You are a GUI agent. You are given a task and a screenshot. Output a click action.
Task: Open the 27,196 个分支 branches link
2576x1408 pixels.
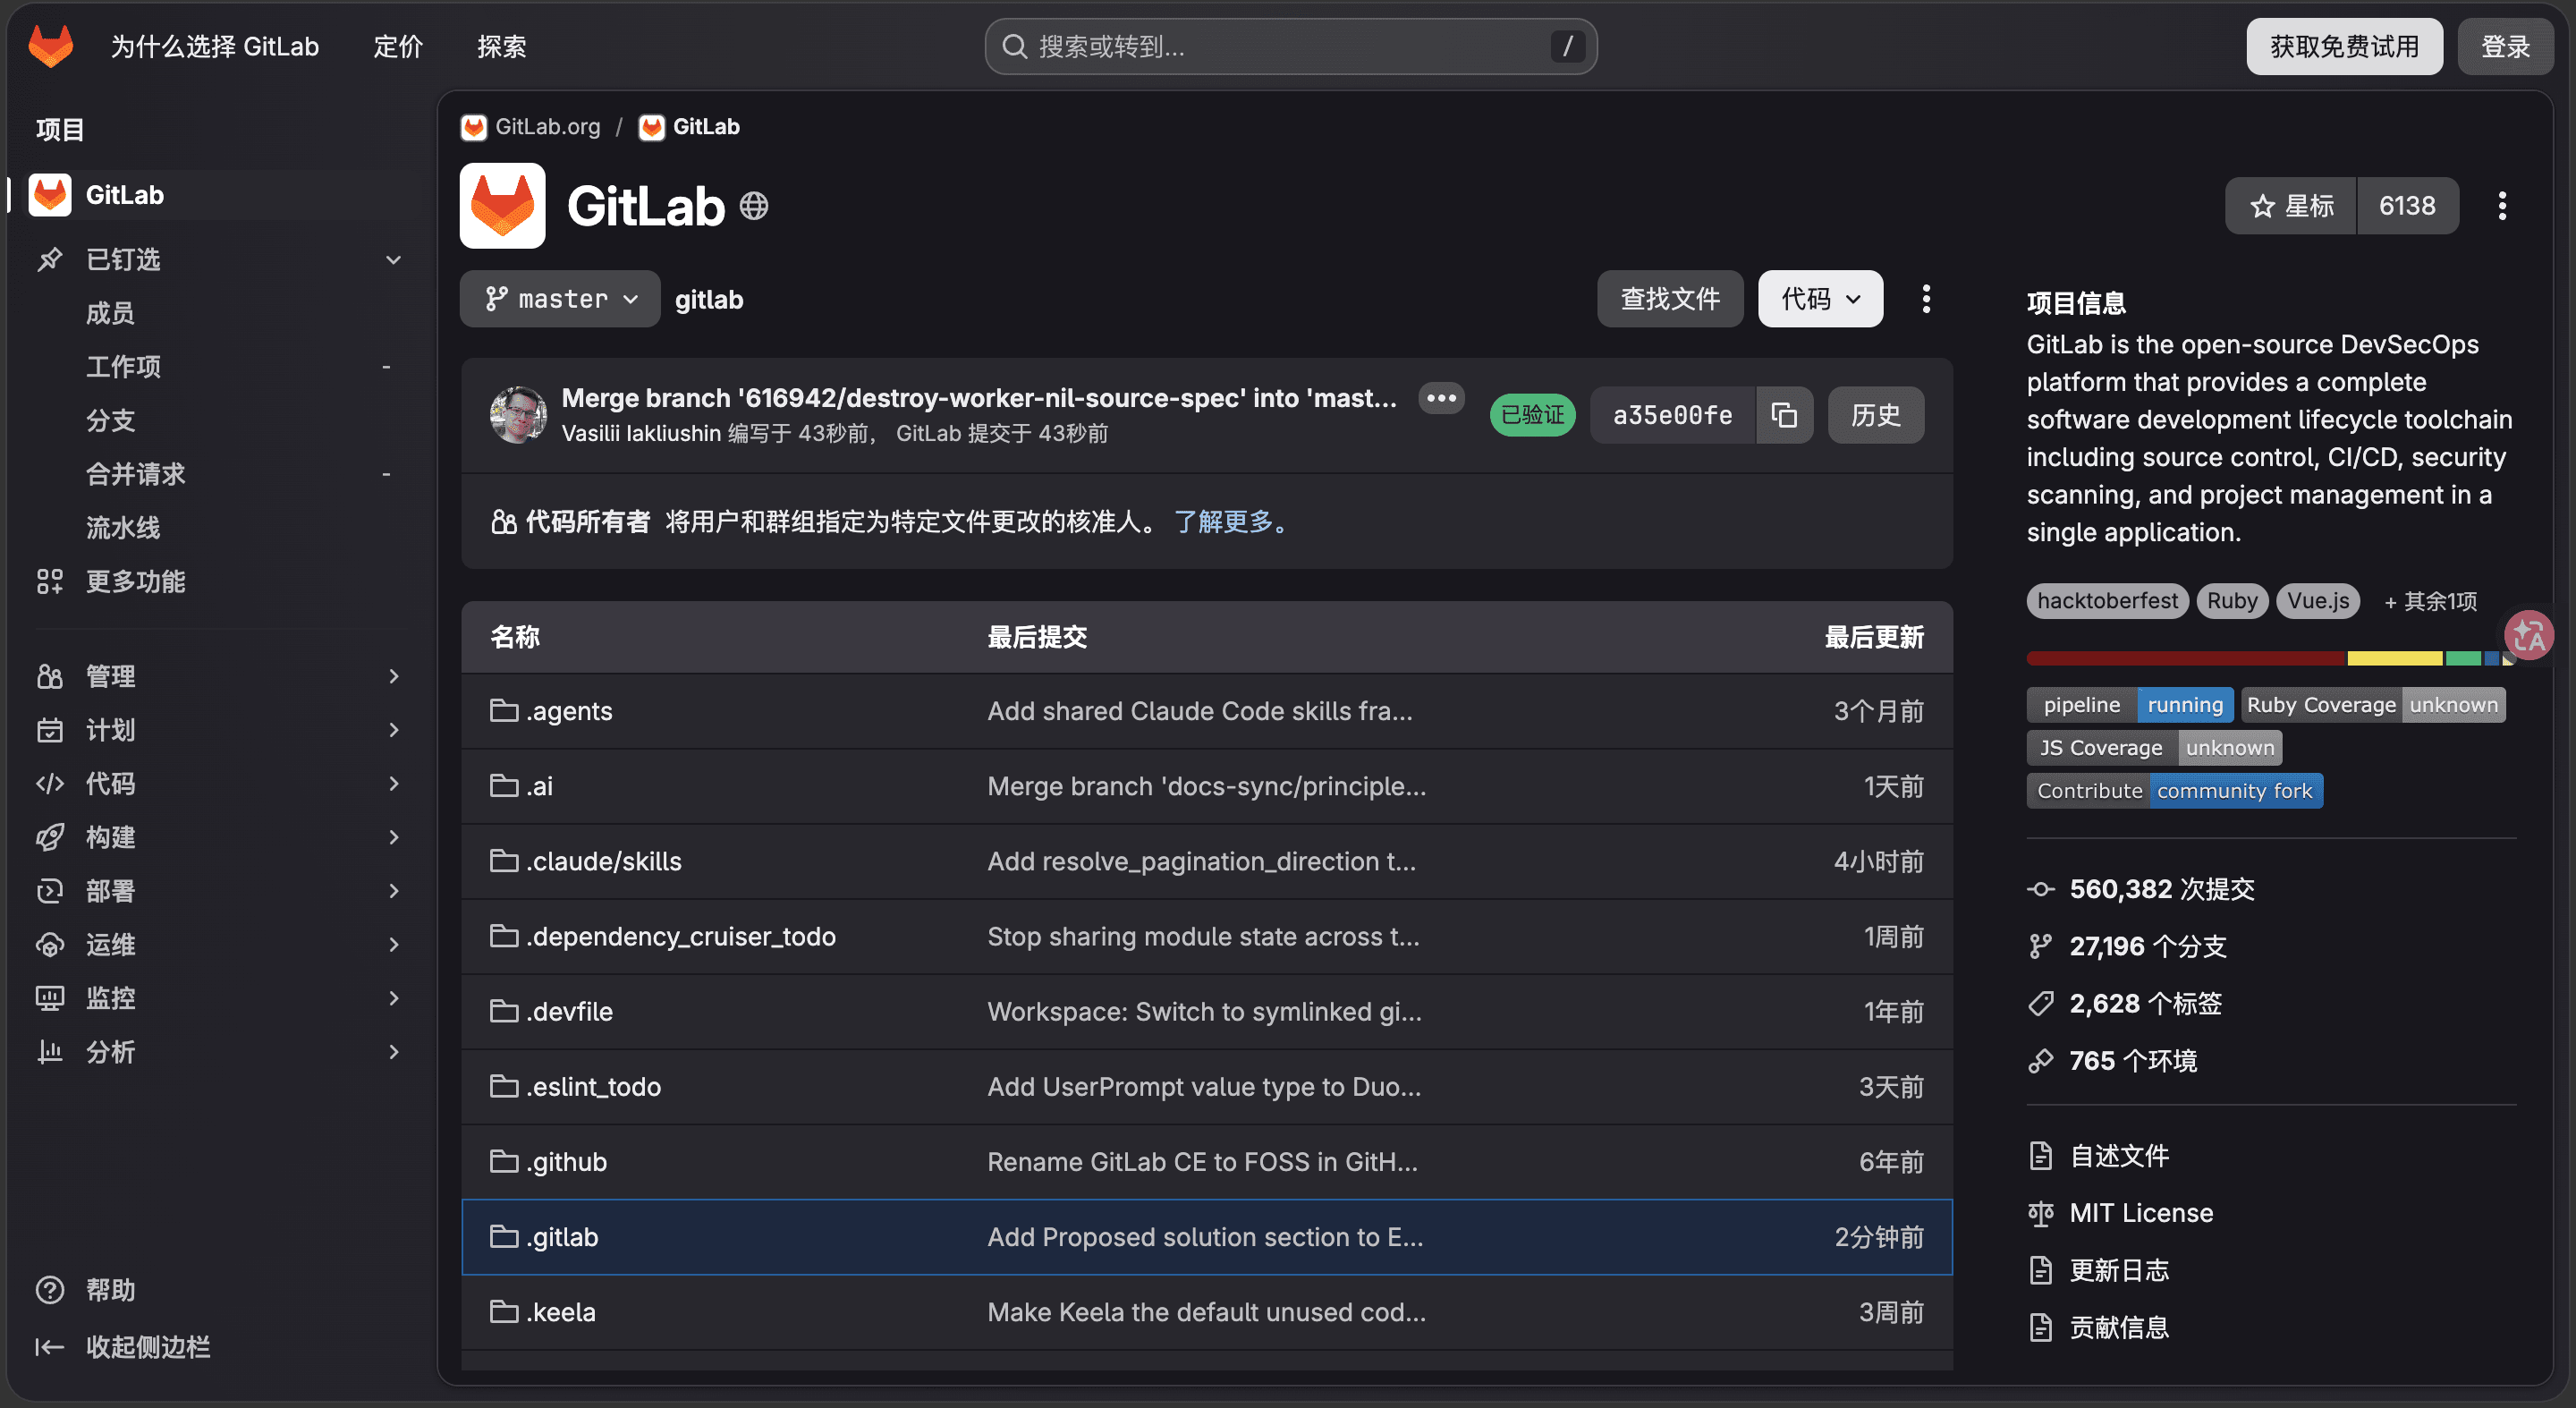2127,946
